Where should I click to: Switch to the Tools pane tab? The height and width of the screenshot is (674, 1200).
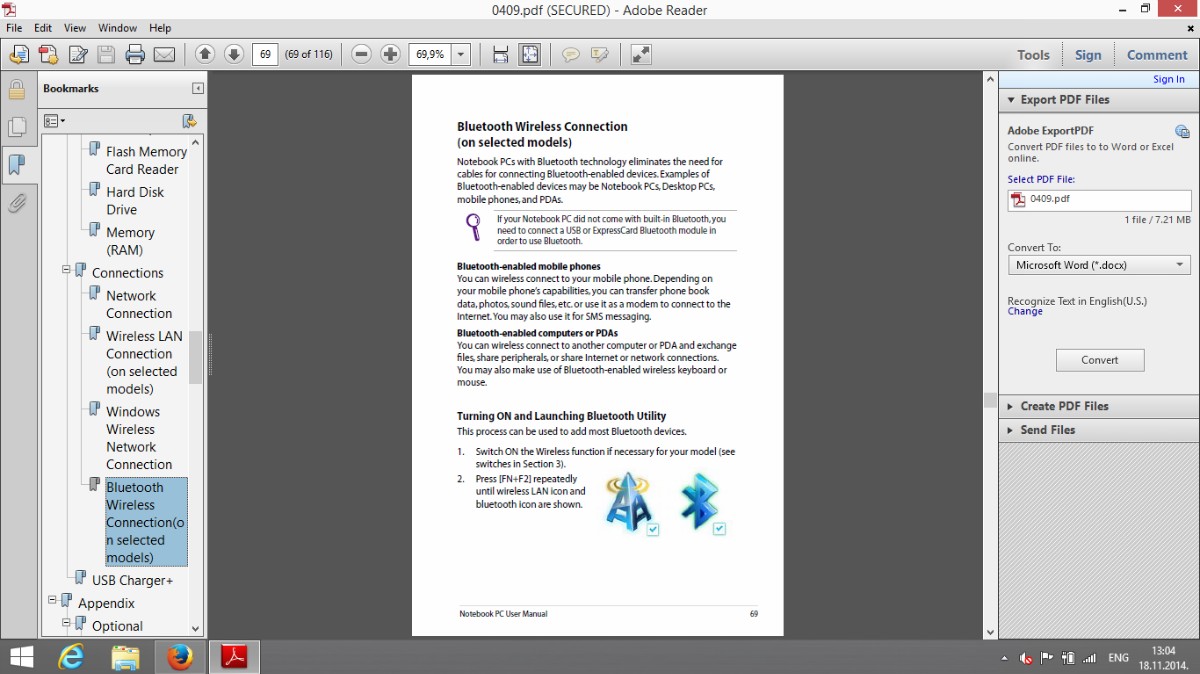pos(1033,55)
